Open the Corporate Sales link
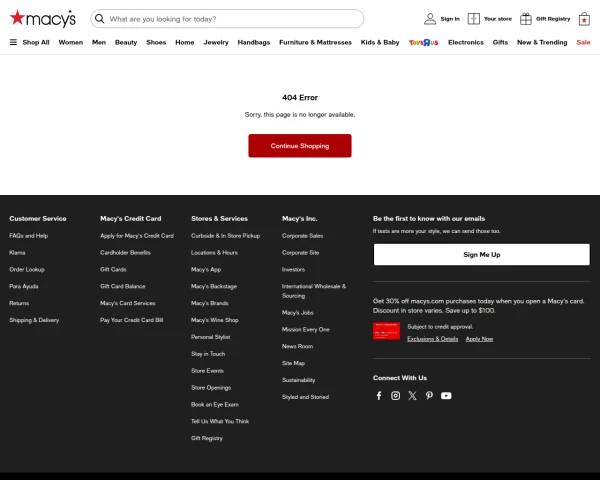This screenshot has width=600, height=480. tap(302, 236)
